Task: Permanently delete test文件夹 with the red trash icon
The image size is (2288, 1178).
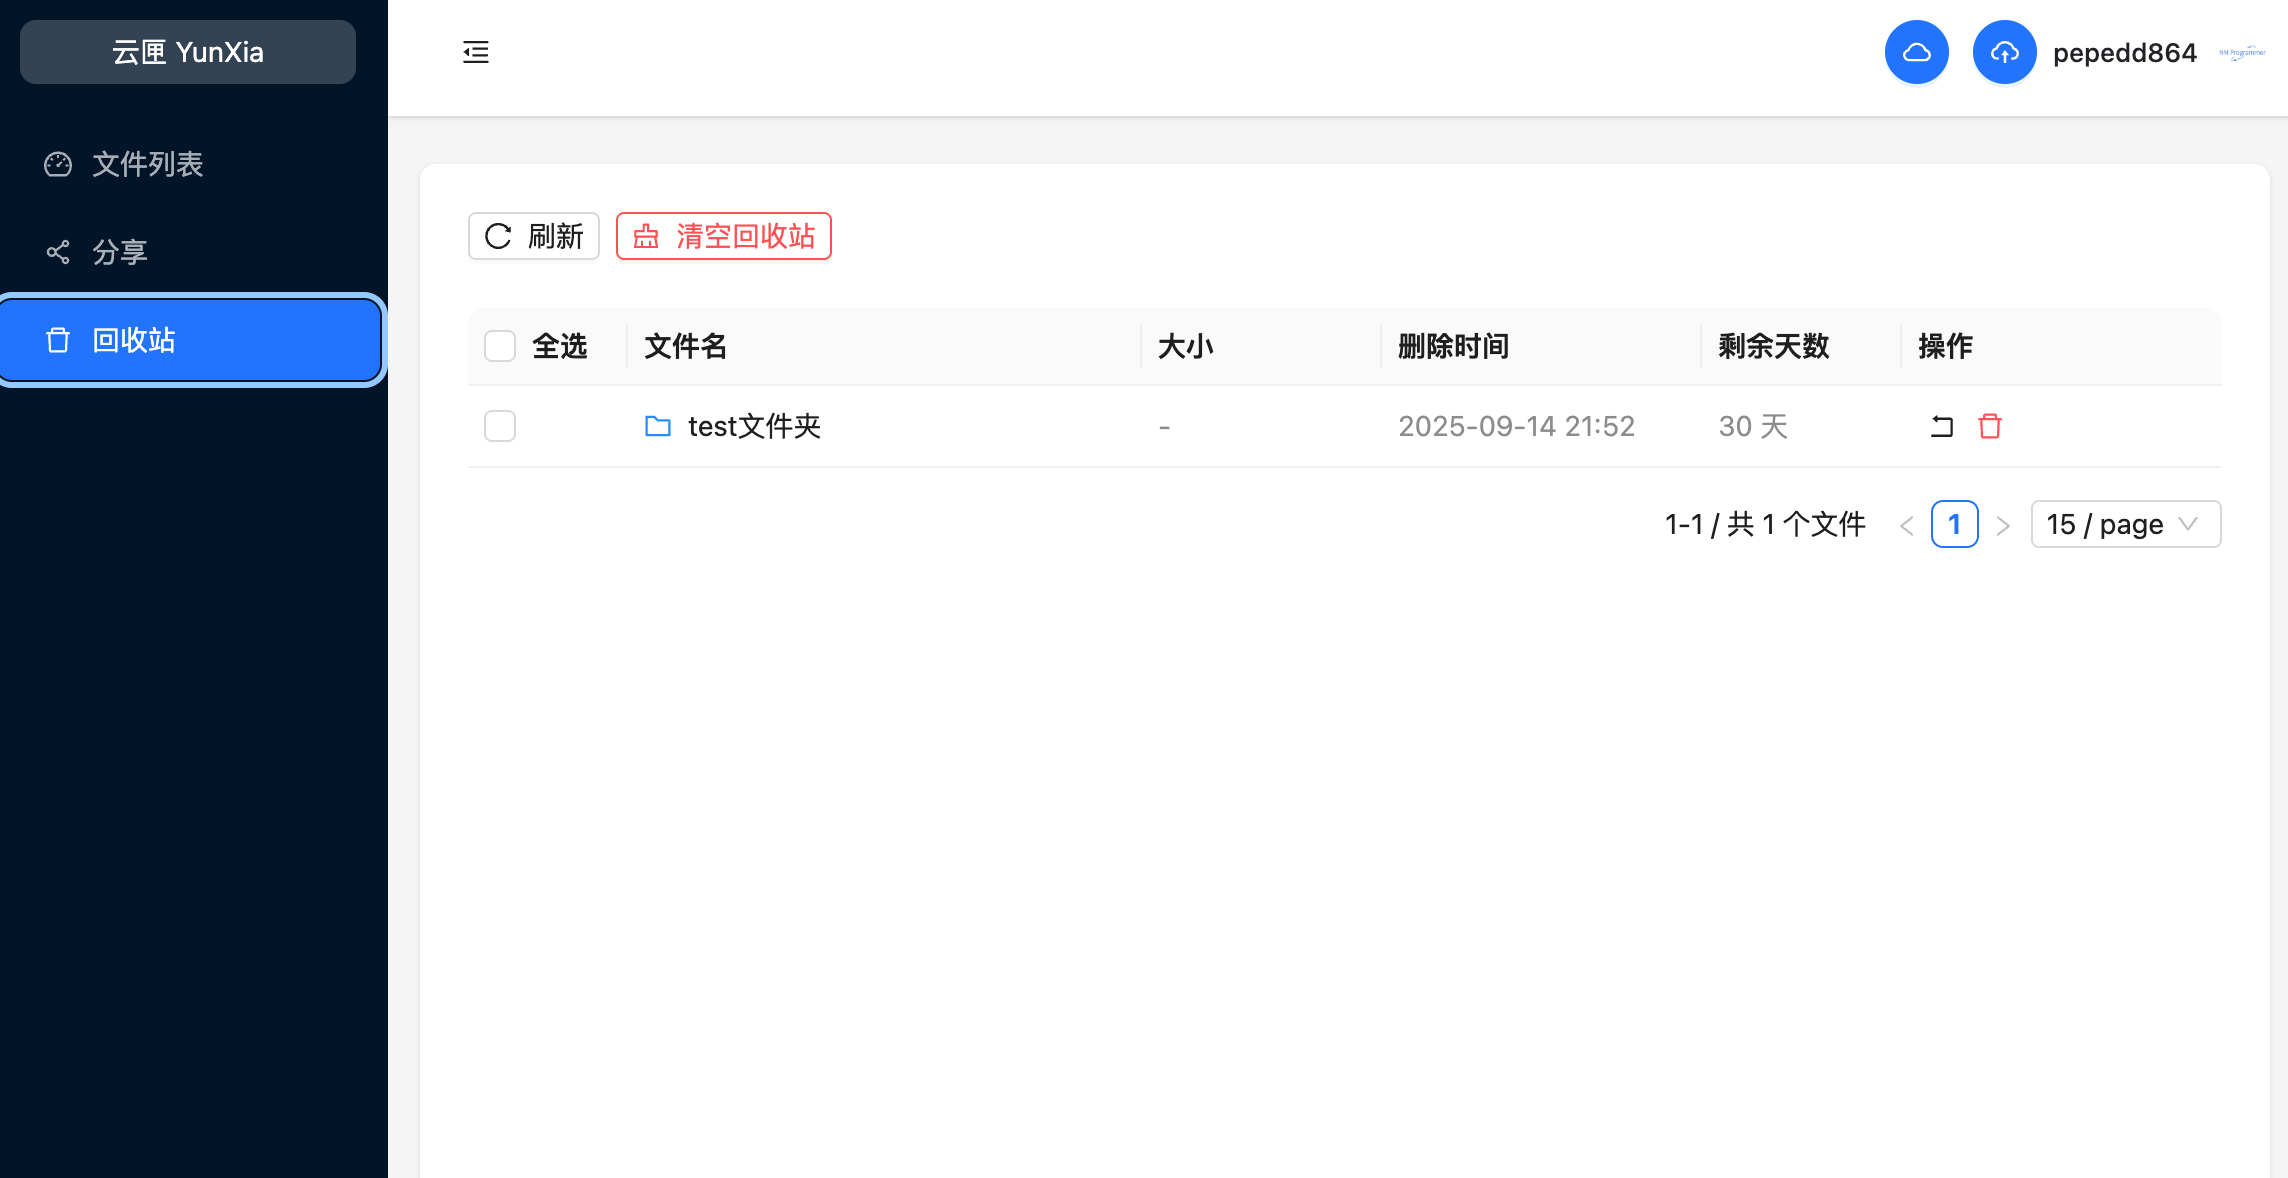Action: (x=1990, y=427)
